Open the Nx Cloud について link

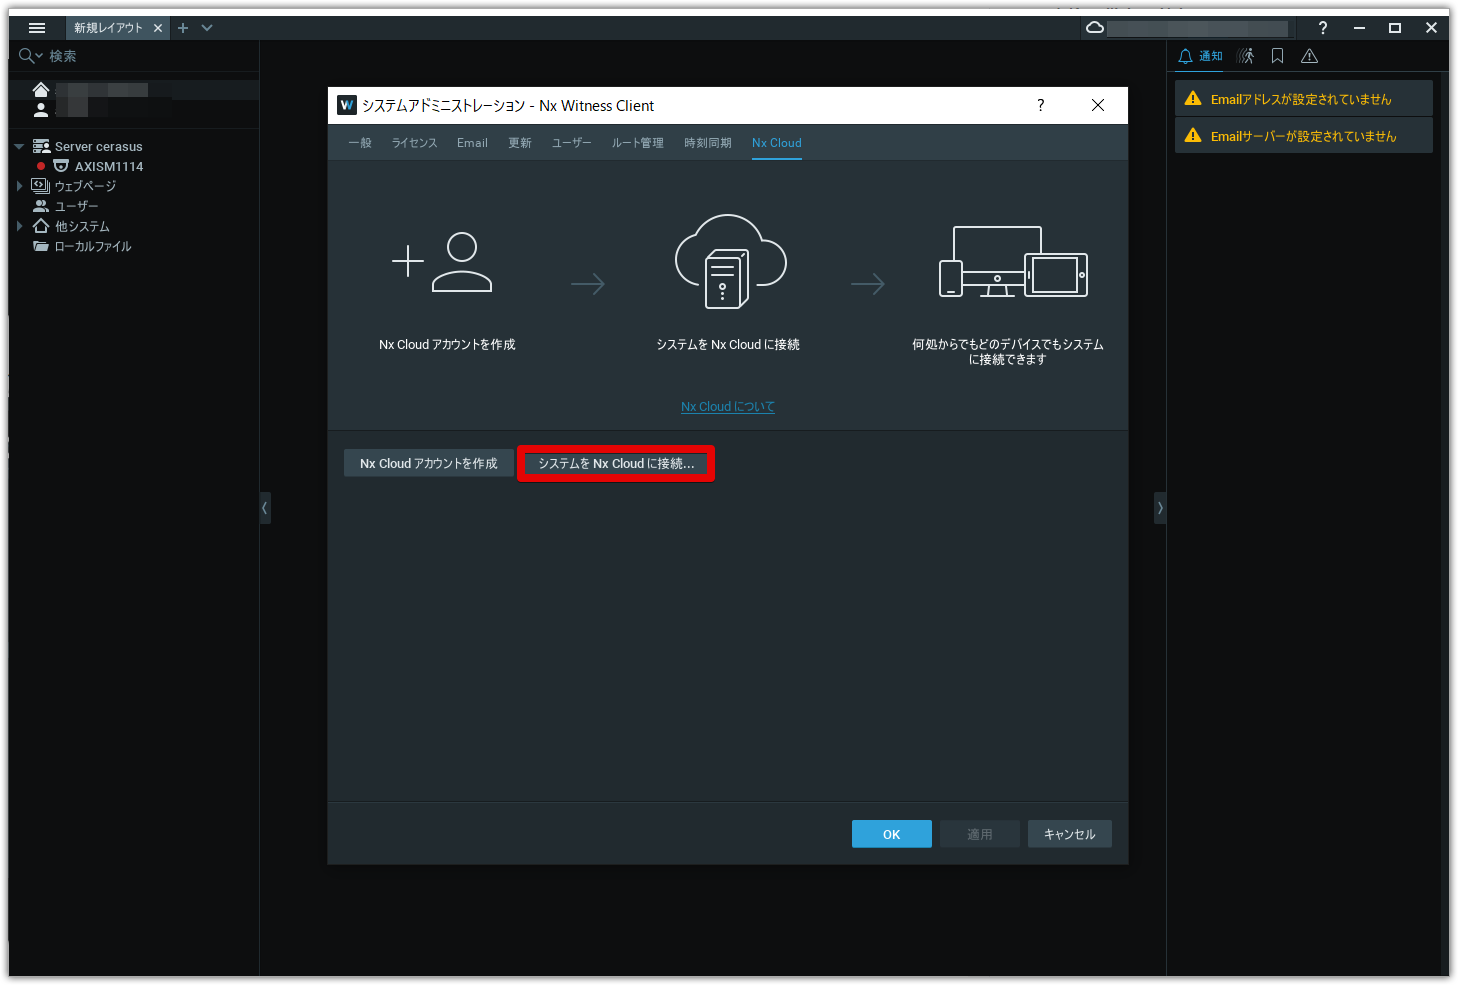pyautogui.click(x=727, y=407)
